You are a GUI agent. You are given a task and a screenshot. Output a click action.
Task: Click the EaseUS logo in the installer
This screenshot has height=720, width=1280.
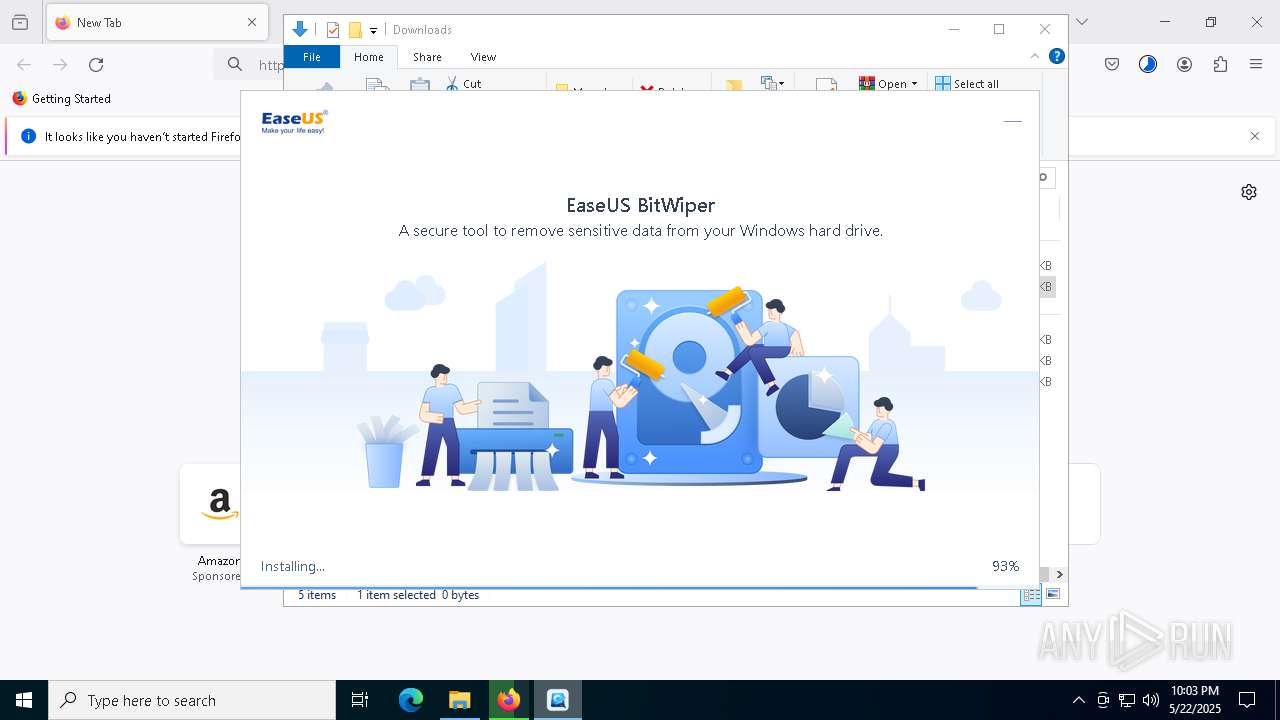(x=294, y=122)
